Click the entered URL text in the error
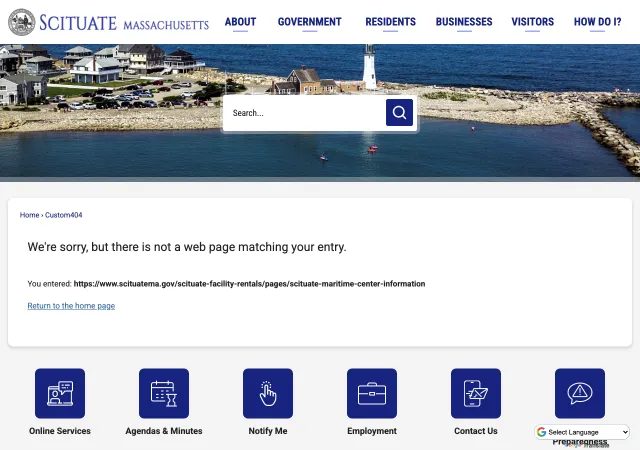Screen dimensions: 640x450 coord(249,284)
